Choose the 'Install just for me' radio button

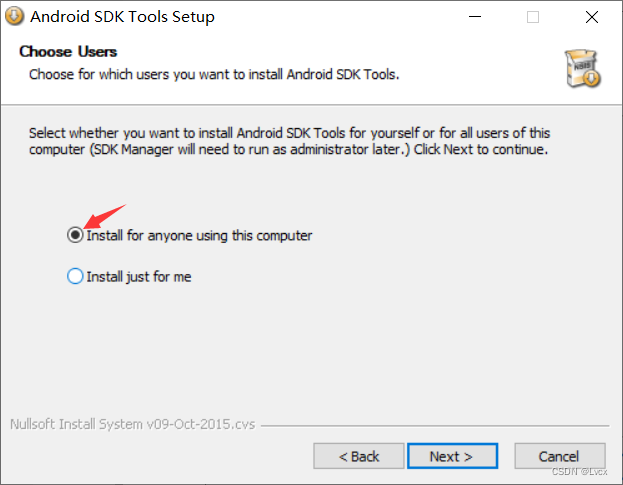point(75,277)
